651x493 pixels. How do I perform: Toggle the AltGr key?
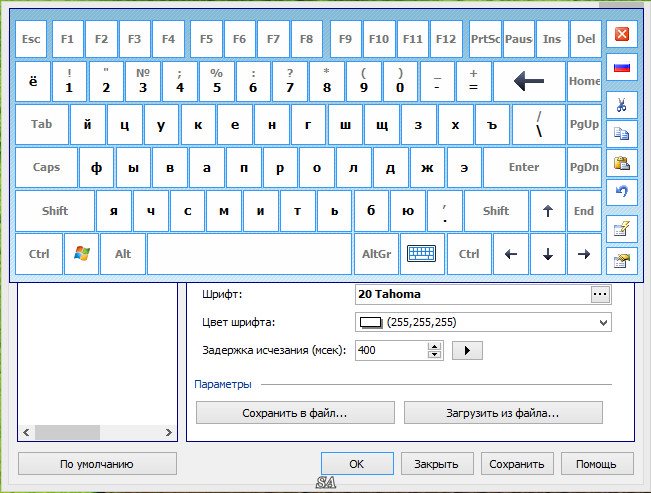click(377, 254)
